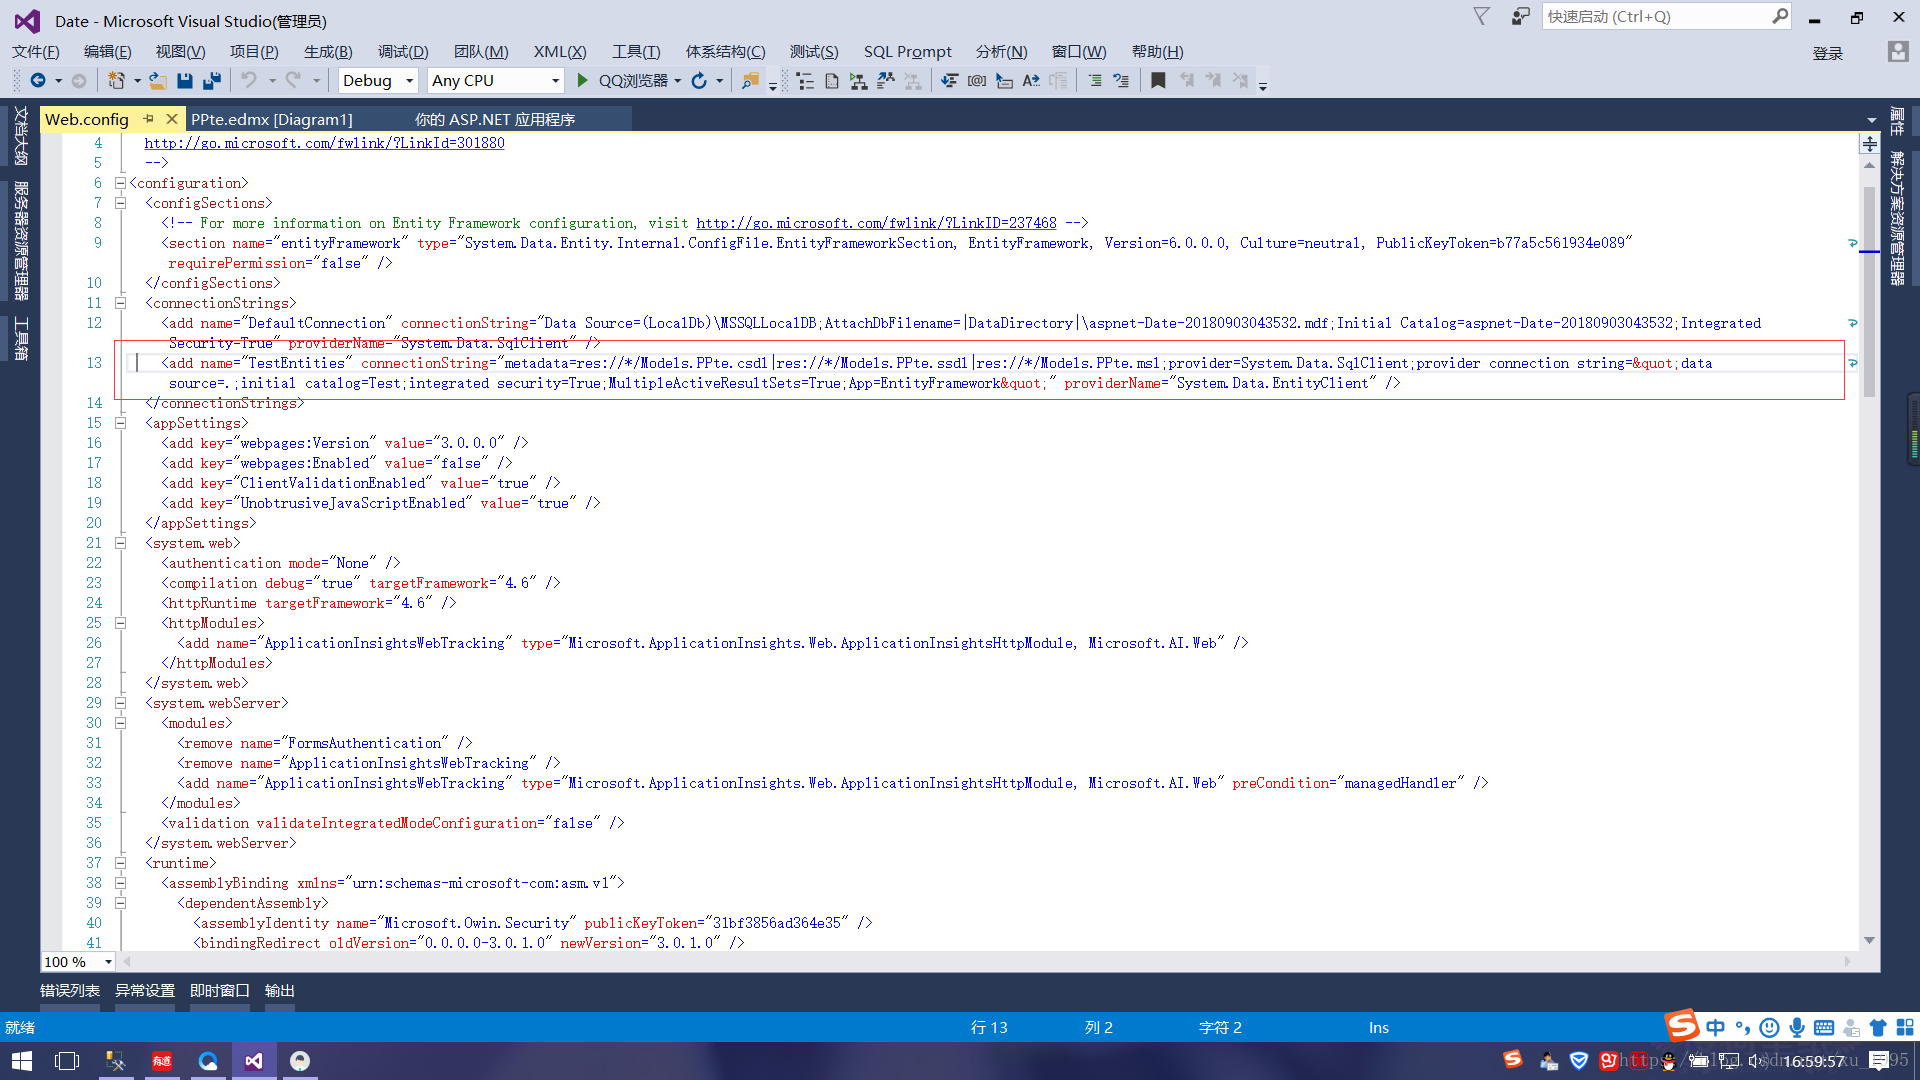Image resolution: width=1920 pixels, height=1080 pixels.
Task: Collapse the system.web node outline
Action: (120, 543)
